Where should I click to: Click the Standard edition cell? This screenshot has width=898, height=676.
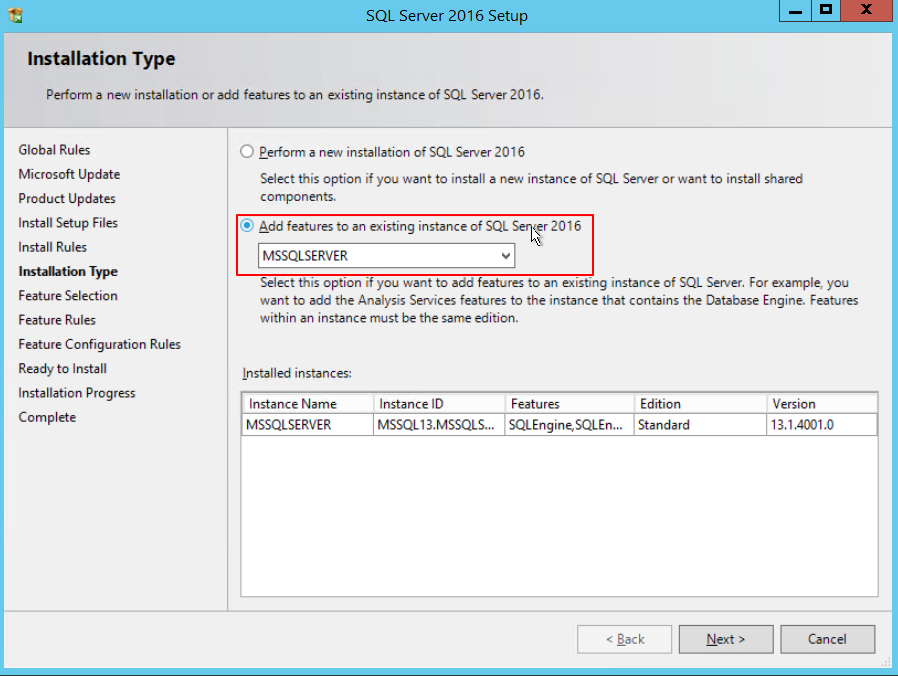tap(700, 425)
